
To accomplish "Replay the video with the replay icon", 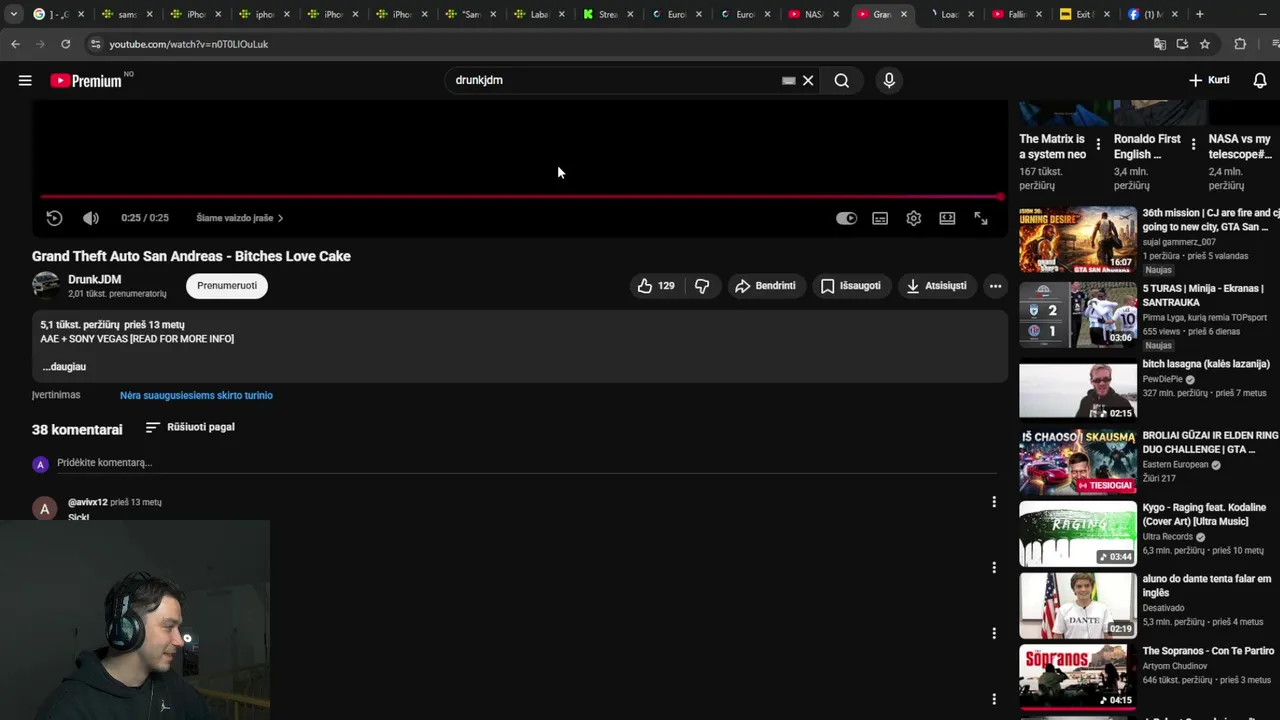I will (x=54, y=218).
